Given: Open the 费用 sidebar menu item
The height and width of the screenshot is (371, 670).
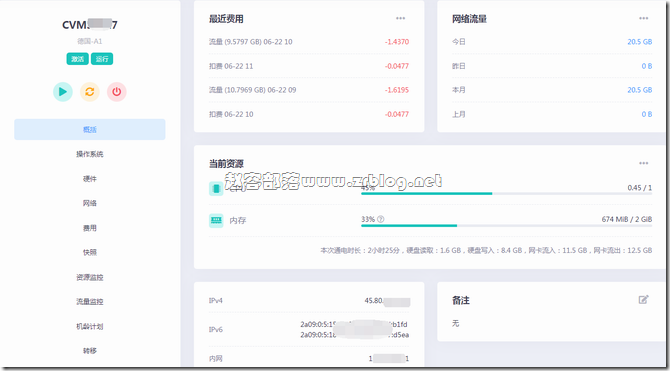Looking at the screenshot, I should click(90, 228).
